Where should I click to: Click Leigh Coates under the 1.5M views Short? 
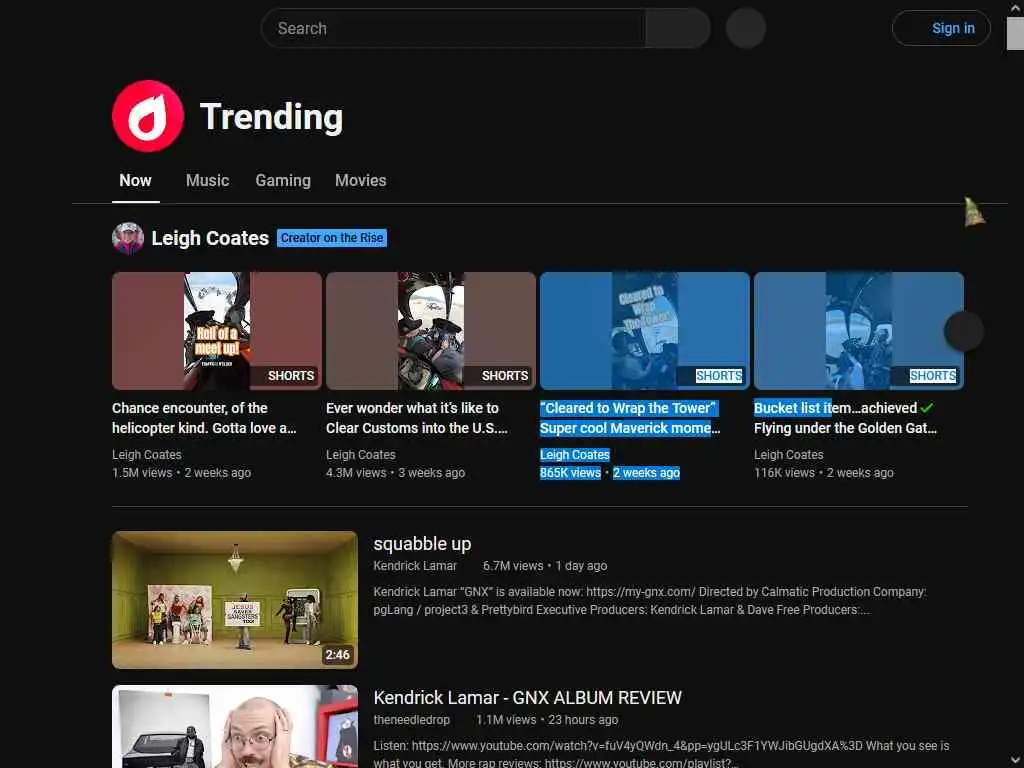click(147, 455)
